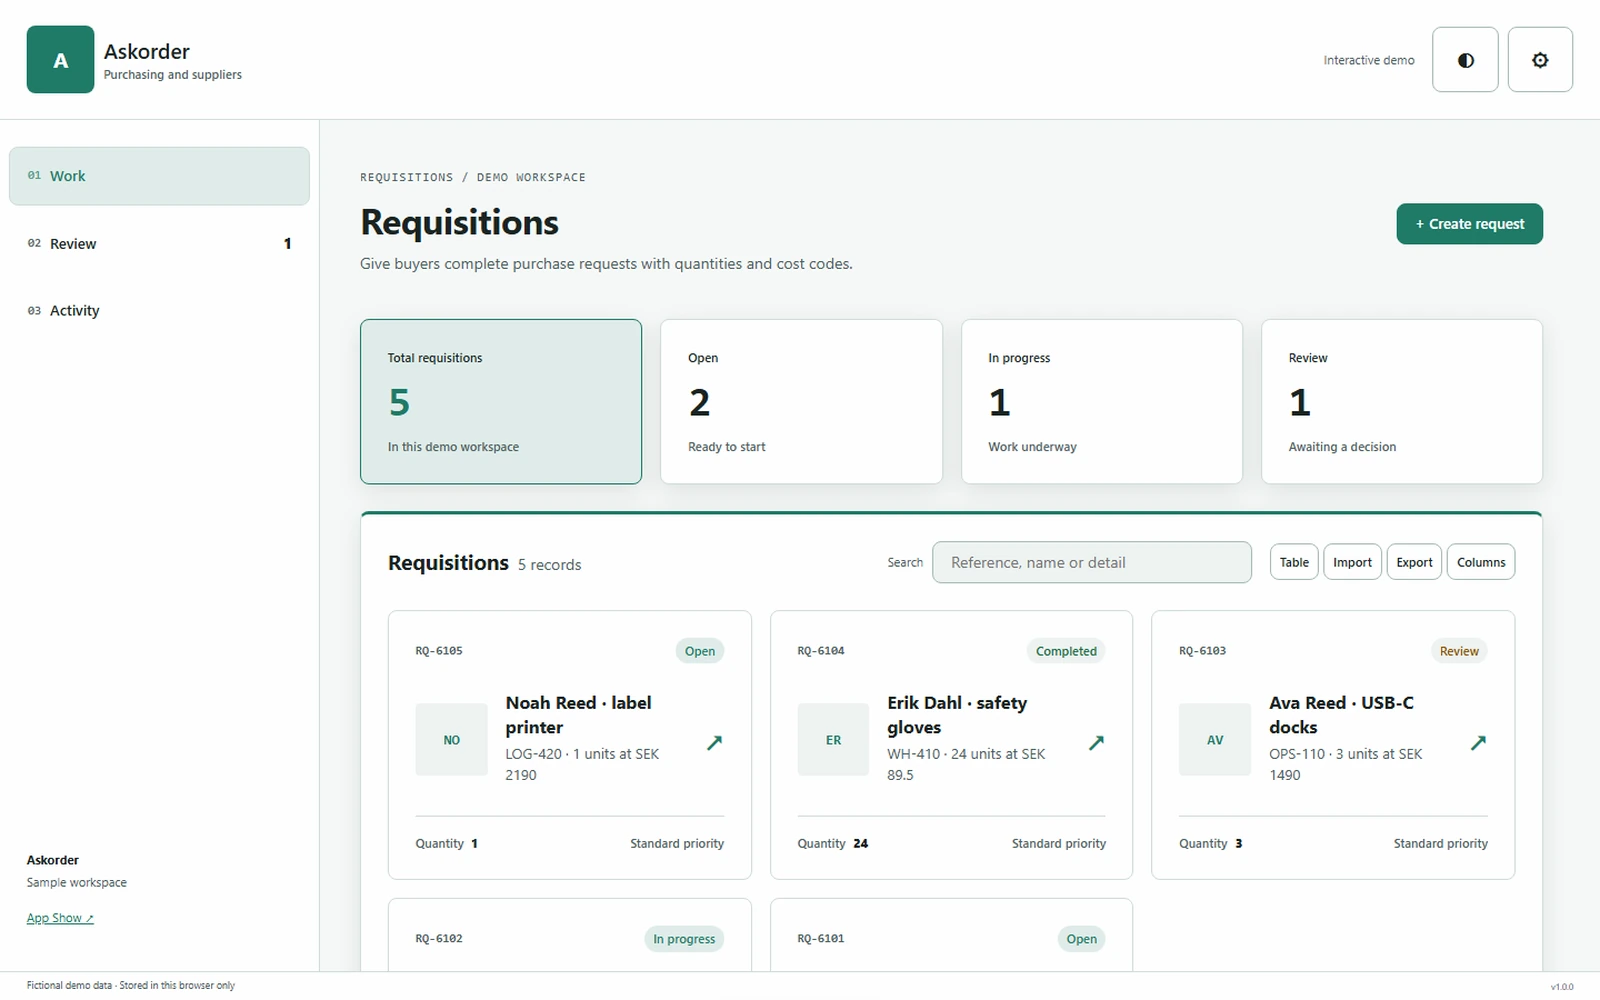
Task: Filter by the In progress summary card
Action: (1102, 402)
